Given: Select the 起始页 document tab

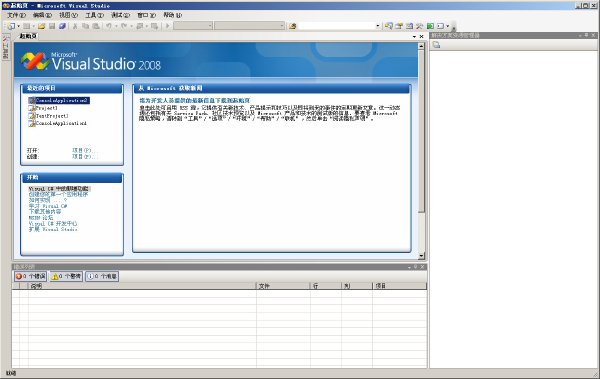Looking at the screenshot, I should point(28,36).
